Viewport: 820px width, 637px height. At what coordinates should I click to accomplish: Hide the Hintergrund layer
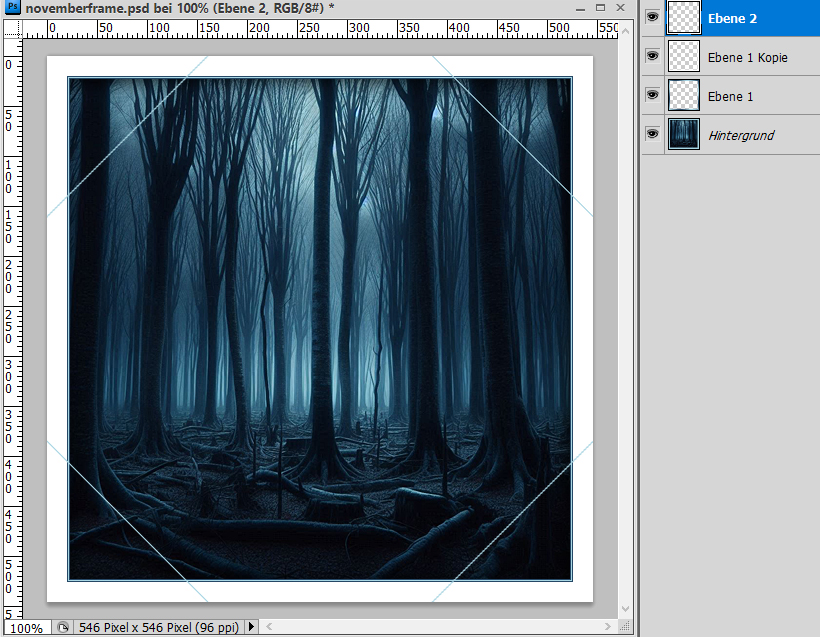653,135
